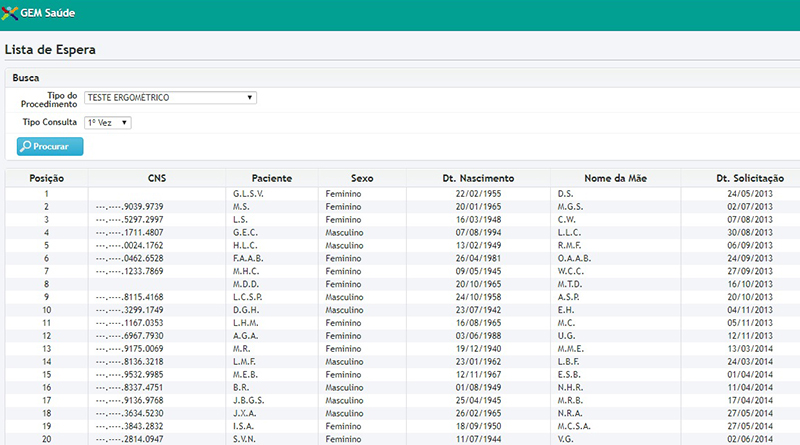Click the Dt. Nascimento column header
The width and height of the screenshot is (800, 445).
[478, 178]
